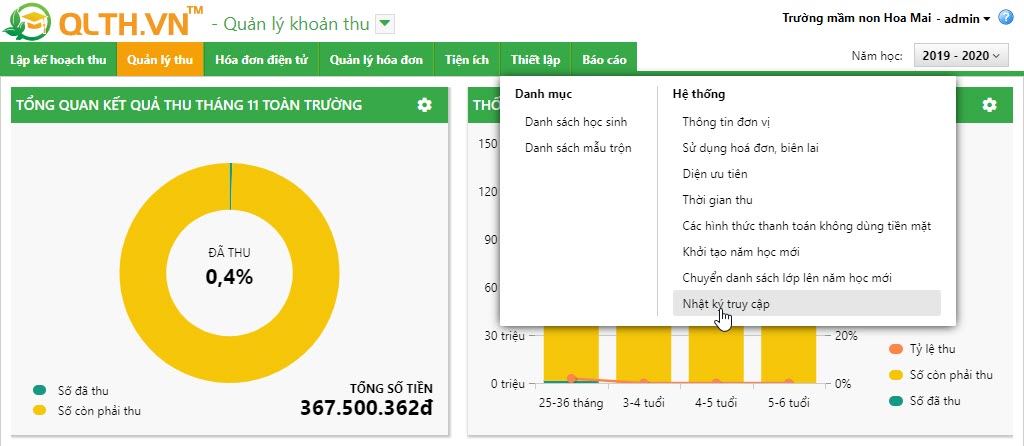Open settings gear on monthly overview panel
This screenshot has height=446, width=1024.
tap(425, 105)
